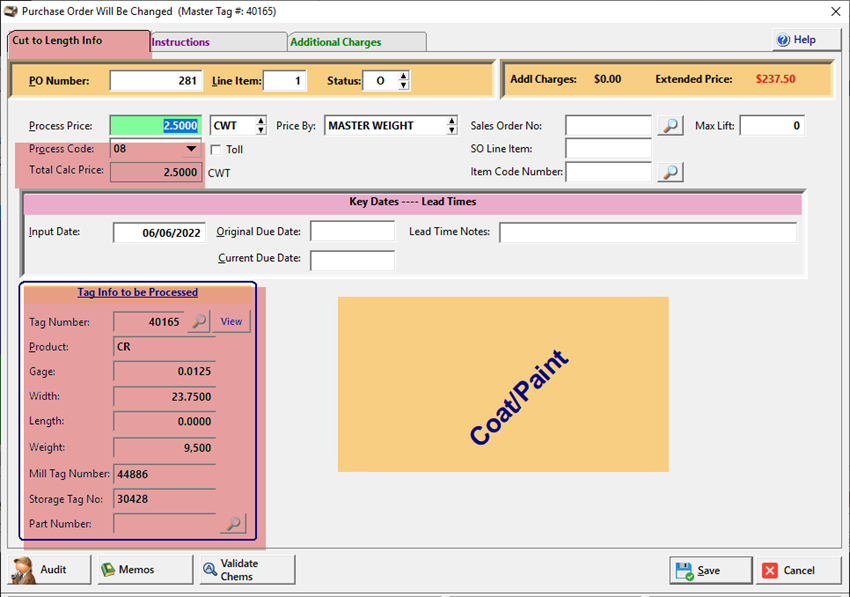The image size is (850, 597).
Task: Click the Lead Time Notes input field
Action: click(647, 232)
